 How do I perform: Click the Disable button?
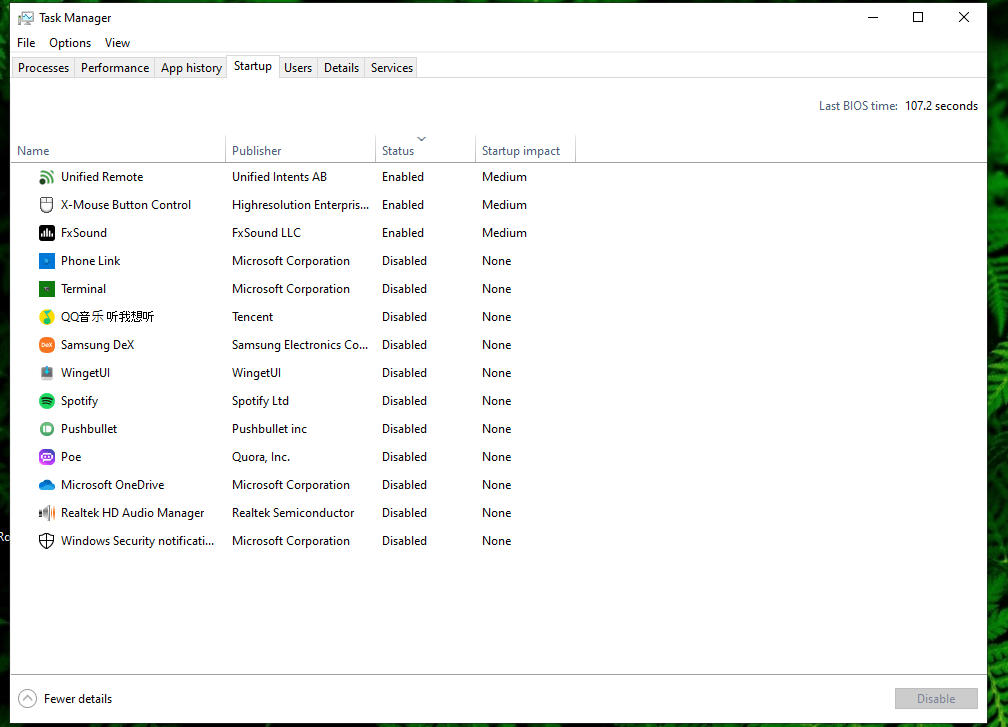click(x=936, y=699)
